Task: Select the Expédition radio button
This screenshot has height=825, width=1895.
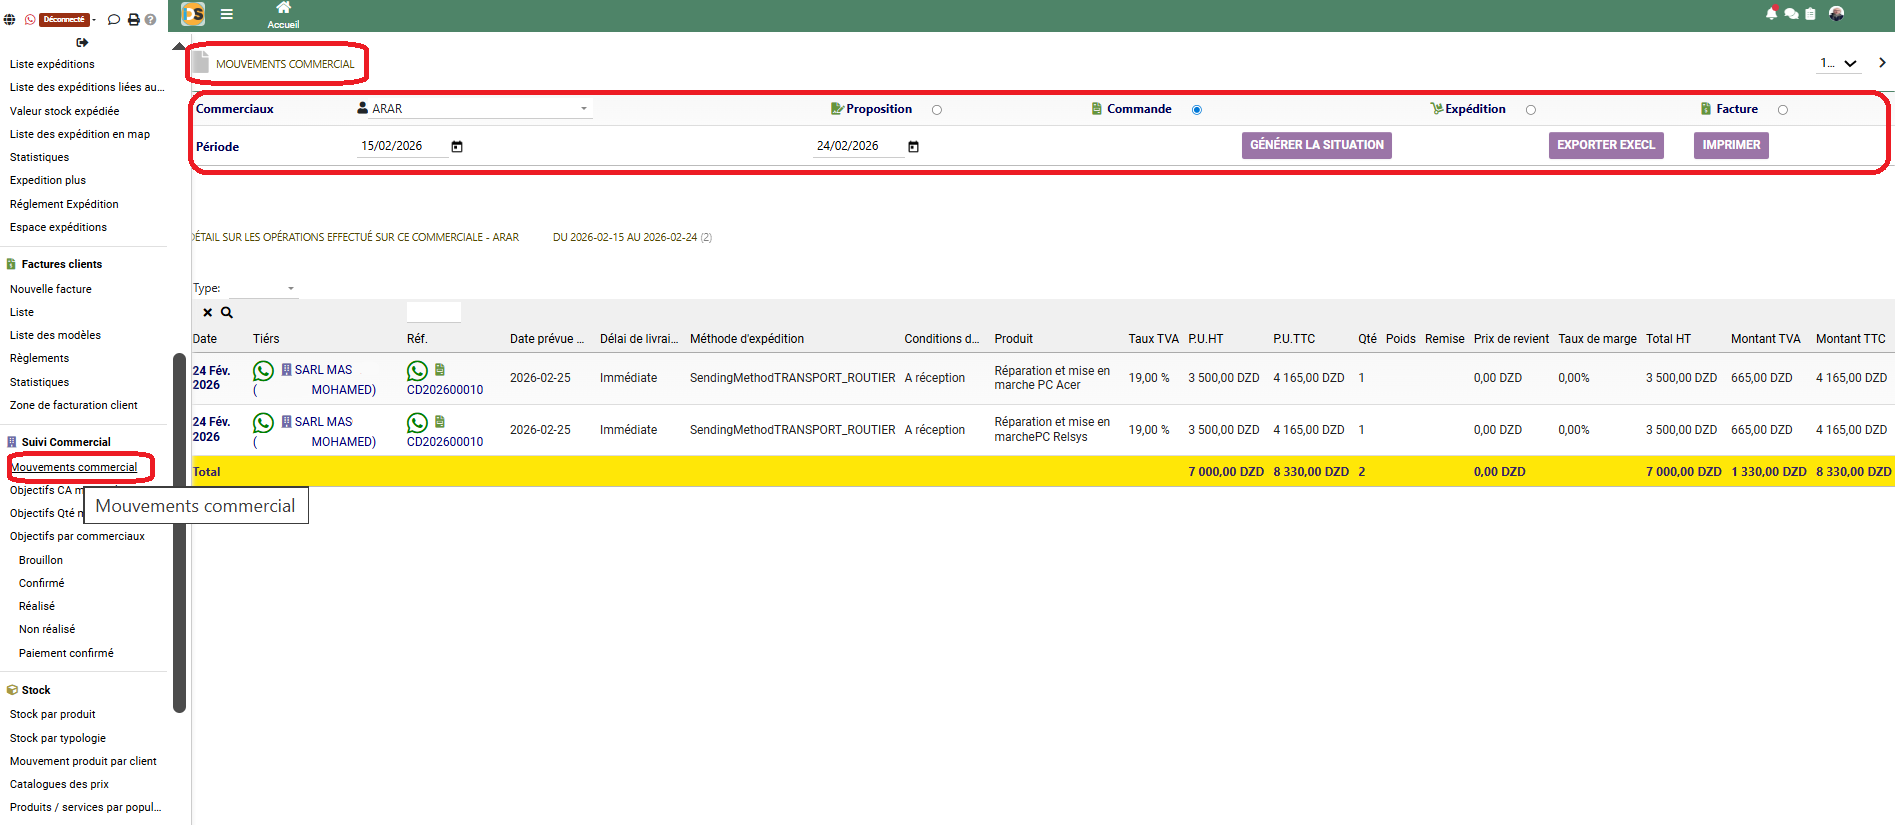Action: click(1531, 110)
